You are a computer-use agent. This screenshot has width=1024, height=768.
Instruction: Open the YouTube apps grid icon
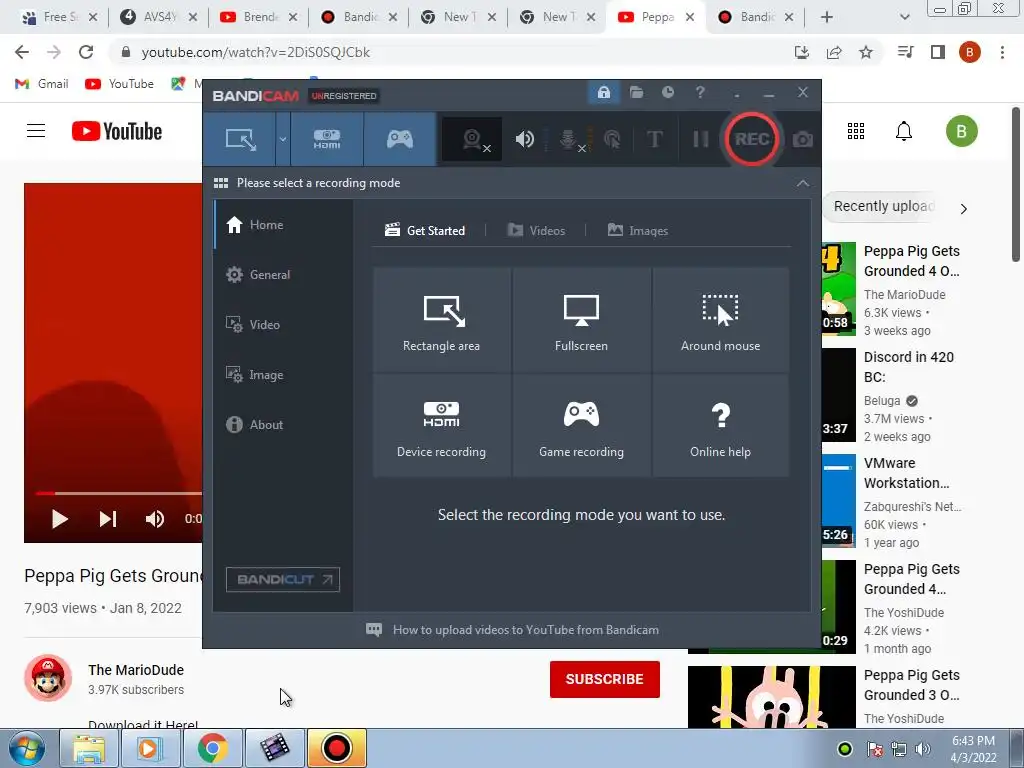pos(856,131)
